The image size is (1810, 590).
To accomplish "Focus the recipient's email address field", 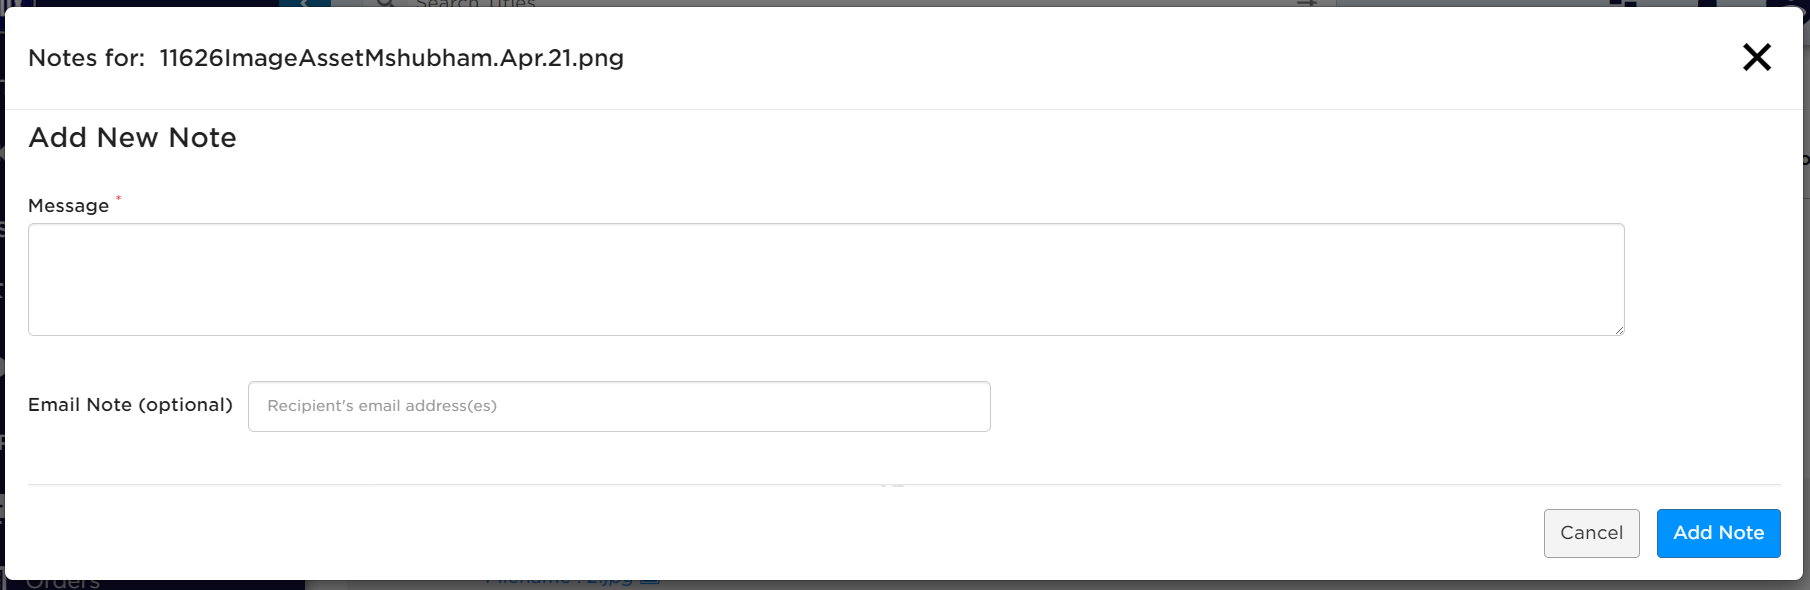I will (619, 406).
